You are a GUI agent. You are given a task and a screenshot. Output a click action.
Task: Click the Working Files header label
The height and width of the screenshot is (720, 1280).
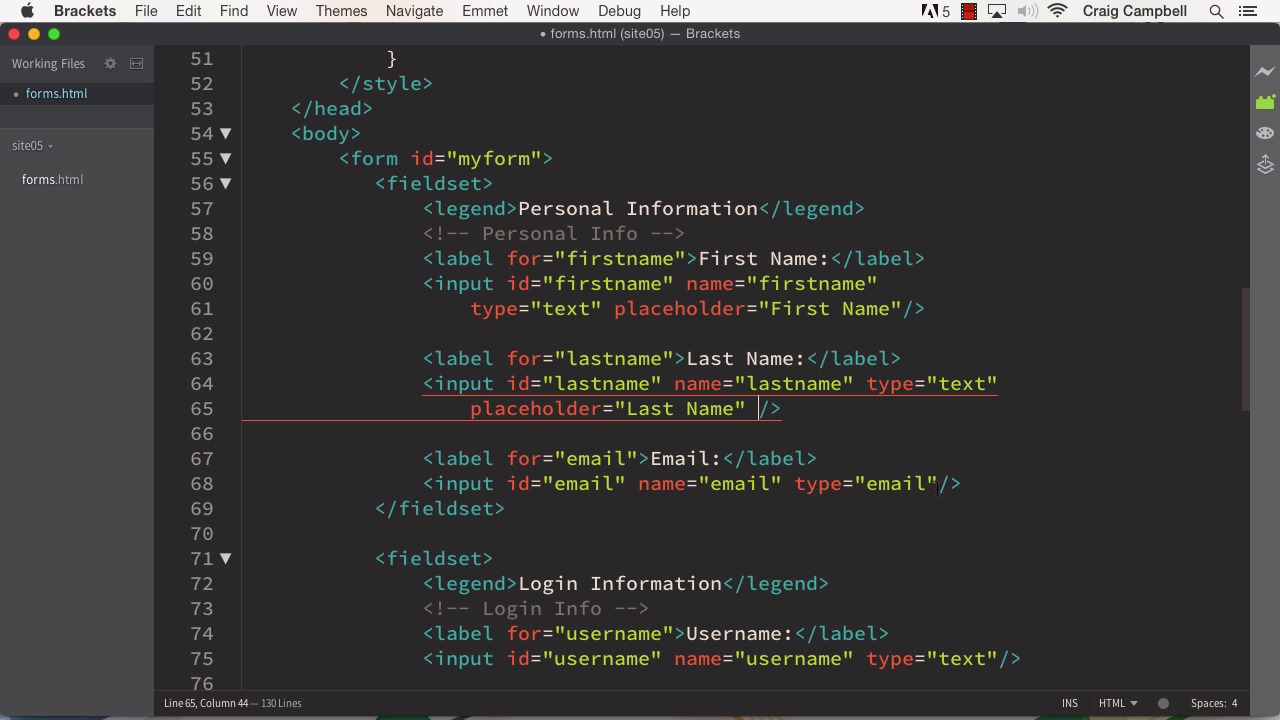point(48,63)
